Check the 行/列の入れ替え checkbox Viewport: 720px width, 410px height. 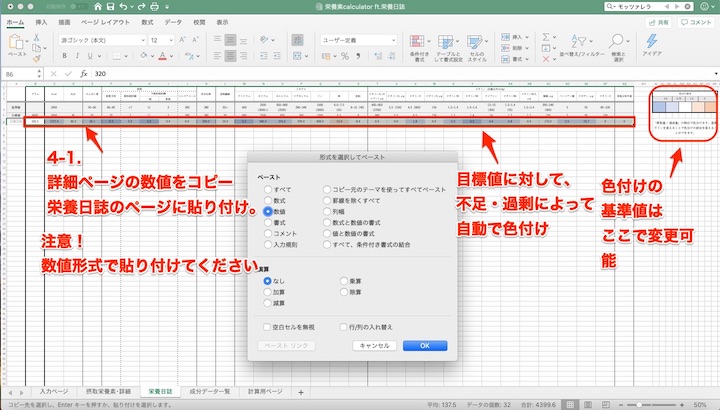[x=343, y=327]
